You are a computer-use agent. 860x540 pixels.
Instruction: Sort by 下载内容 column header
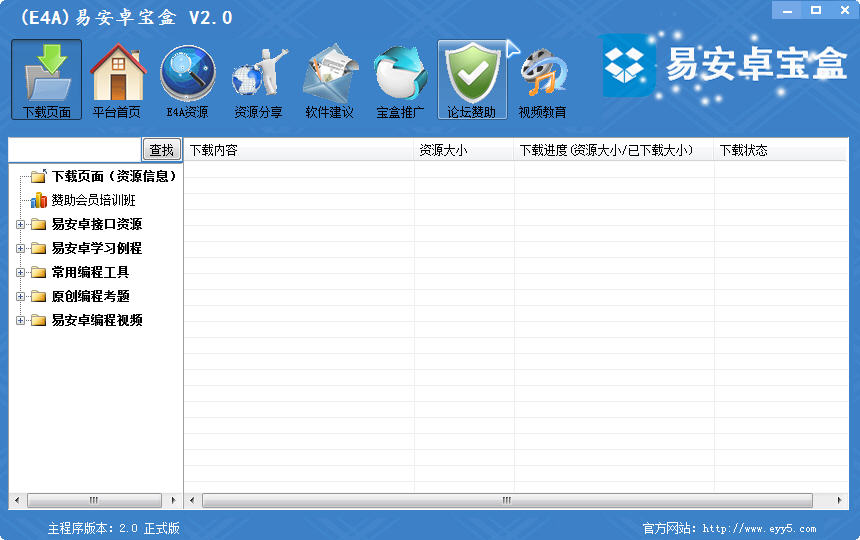(299, 150)
